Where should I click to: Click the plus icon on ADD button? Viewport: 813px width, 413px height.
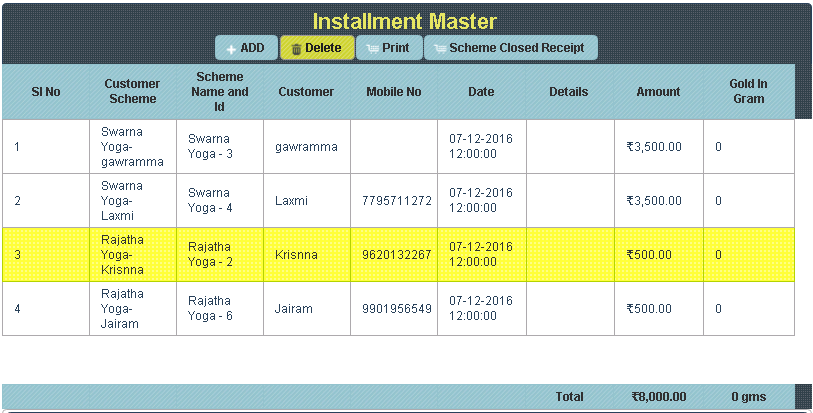pos(231,49)
